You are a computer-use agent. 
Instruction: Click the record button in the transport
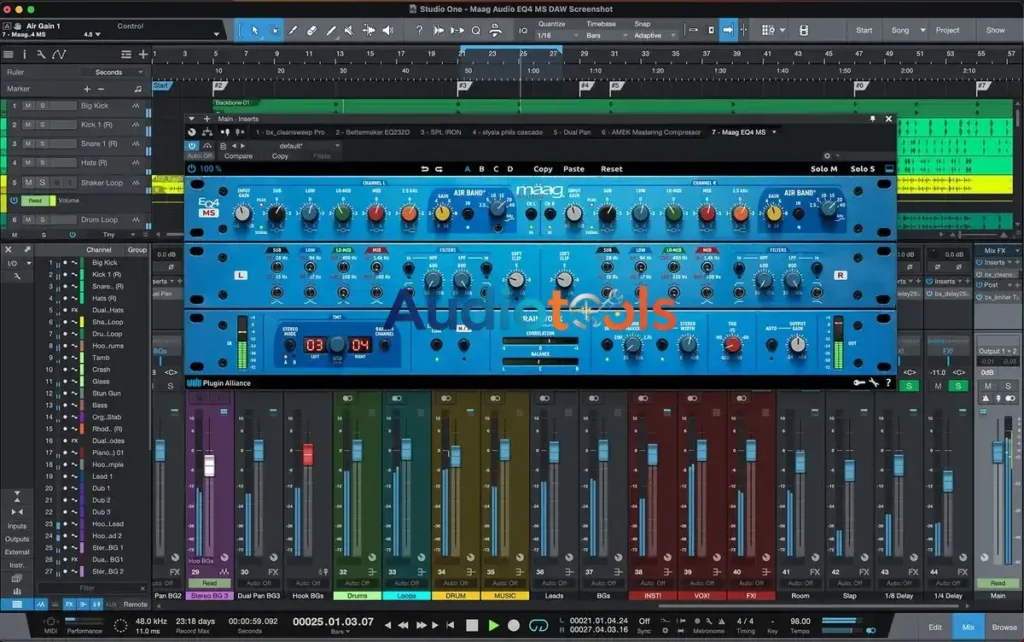[514, 627]
